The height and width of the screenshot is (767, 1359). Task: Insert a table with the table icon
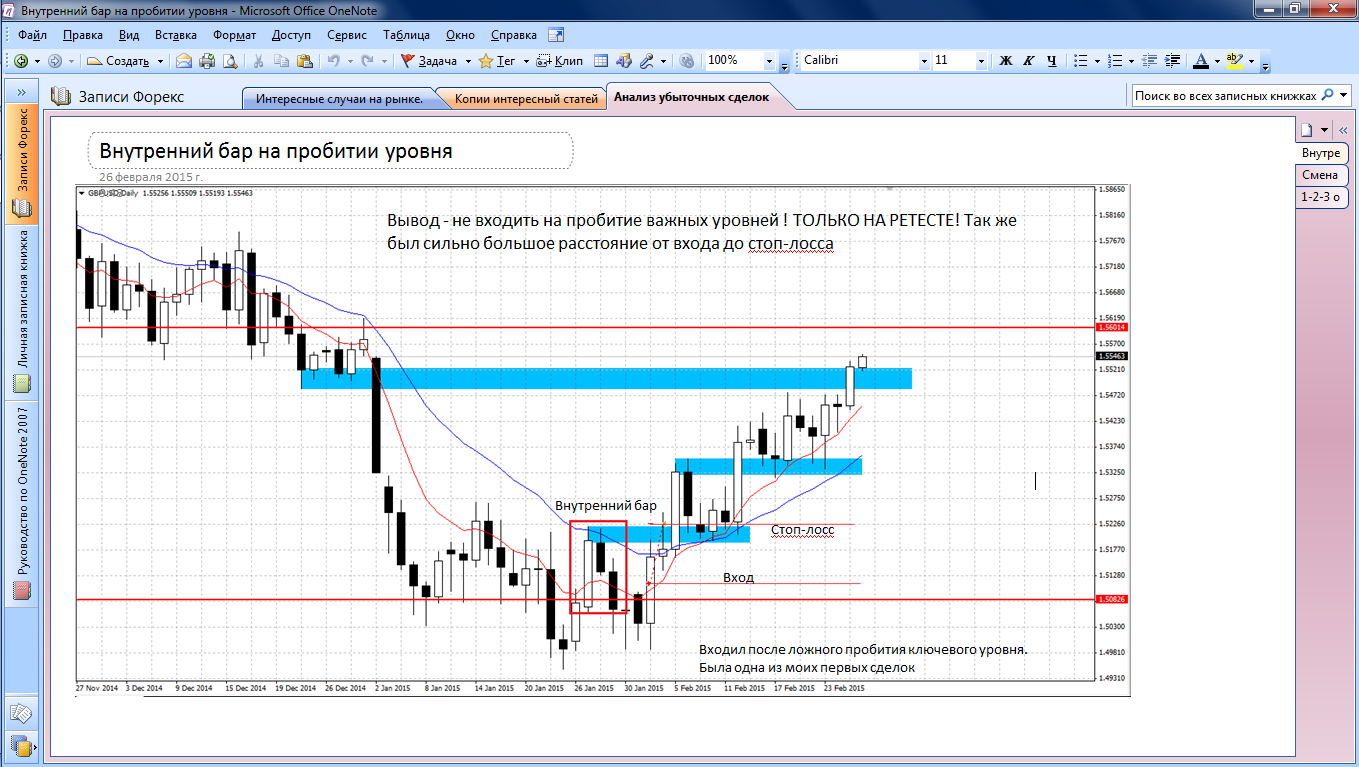(601, 61)
